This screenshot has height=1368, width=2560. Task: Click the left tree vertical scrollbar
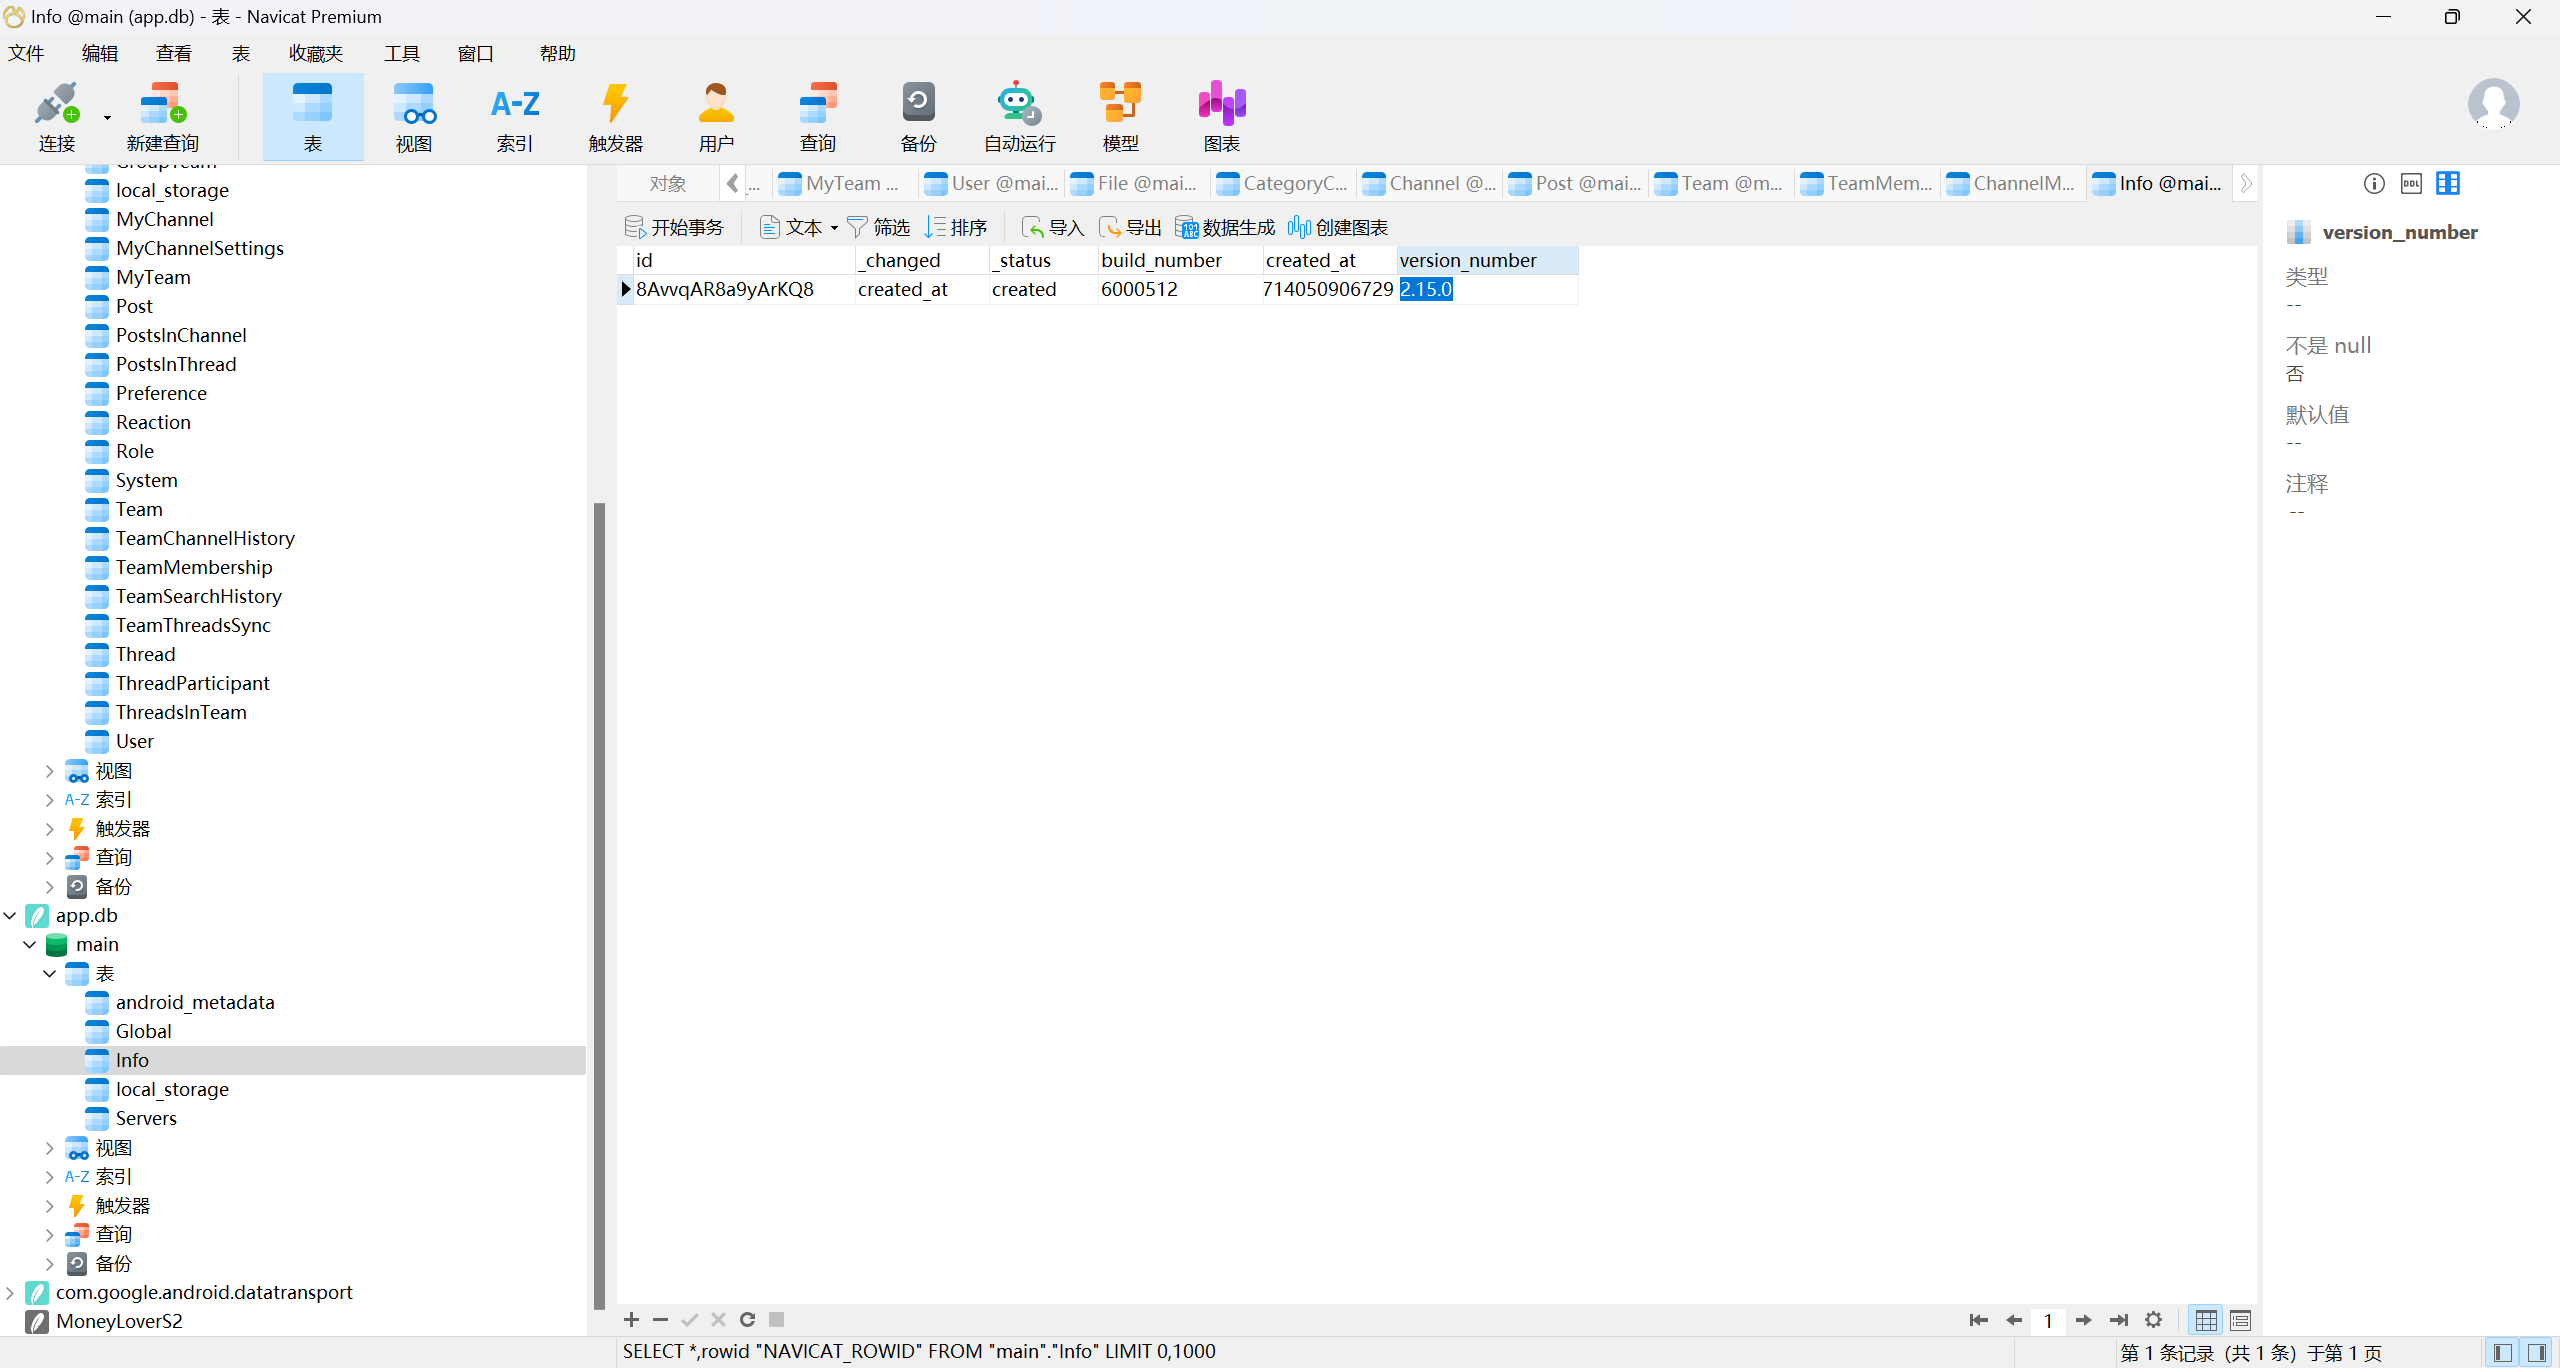(599, 900)
